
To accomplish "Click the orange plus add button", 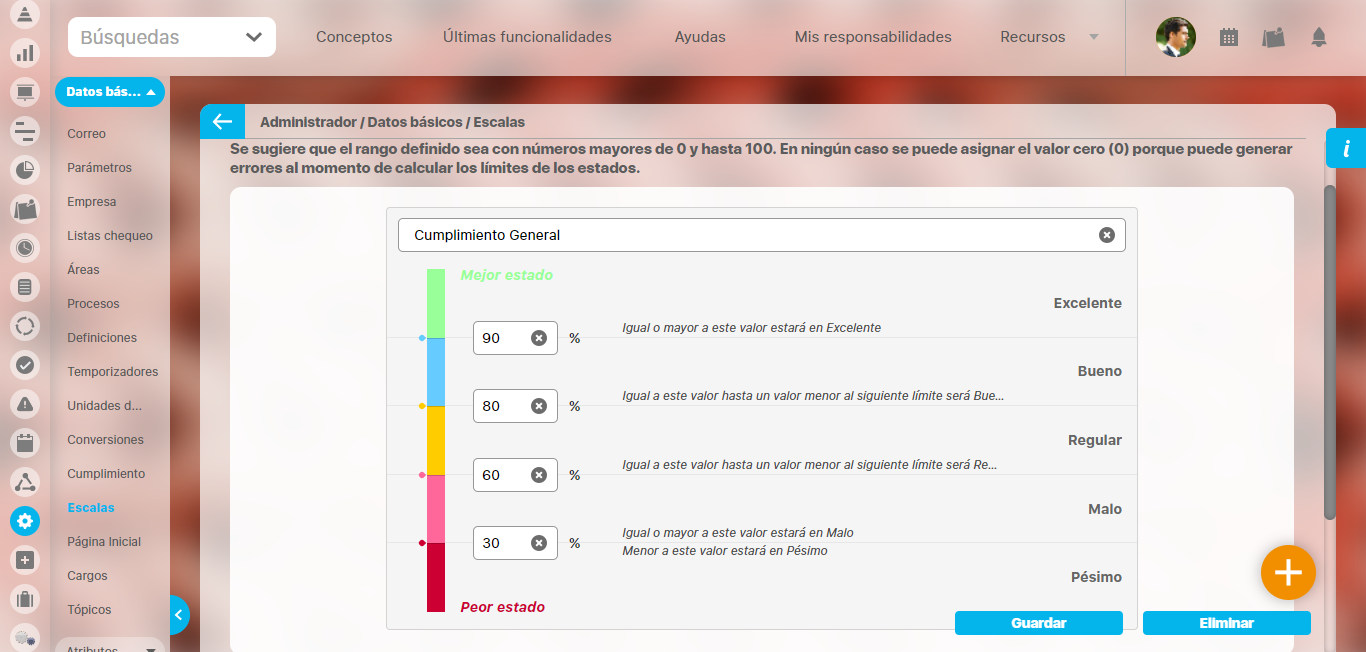I will tap(1288, 573).
